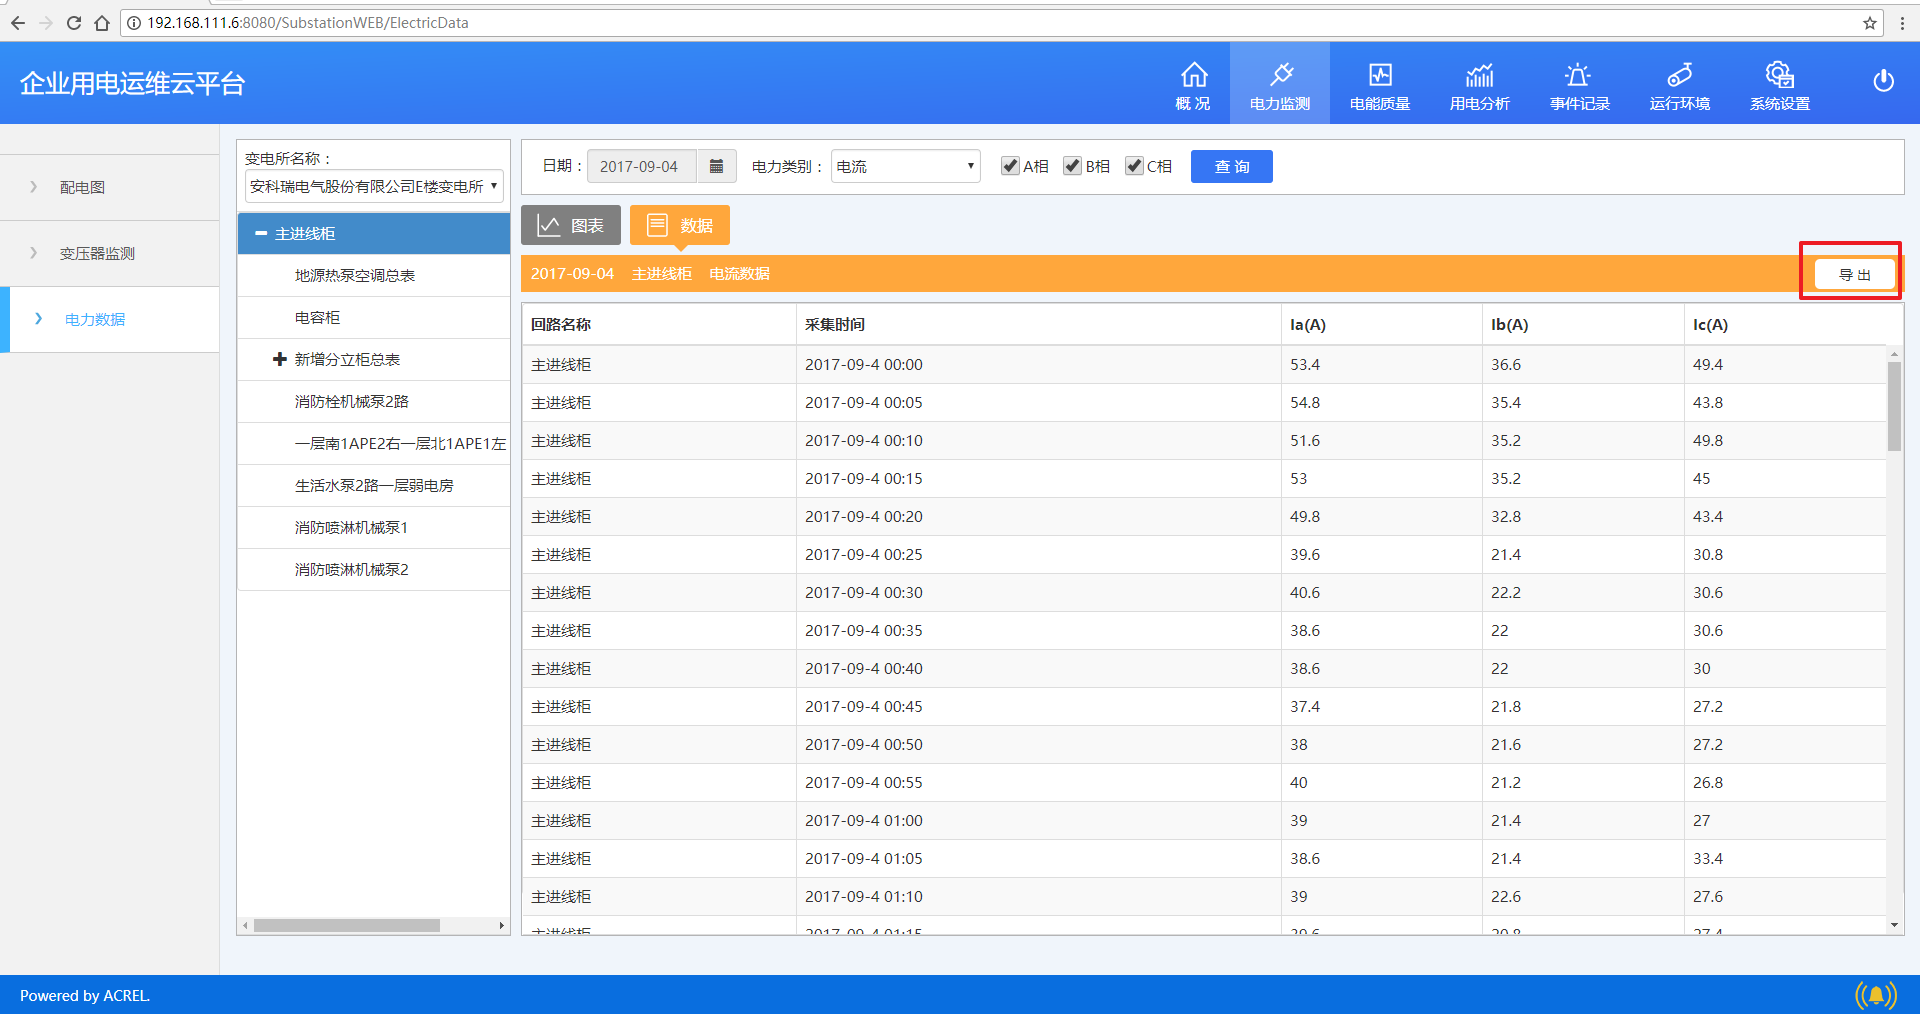Click date input field 2017-09-04
Image resolution: width=1921 pixels, height=1016 pixels.
point(642,167)
